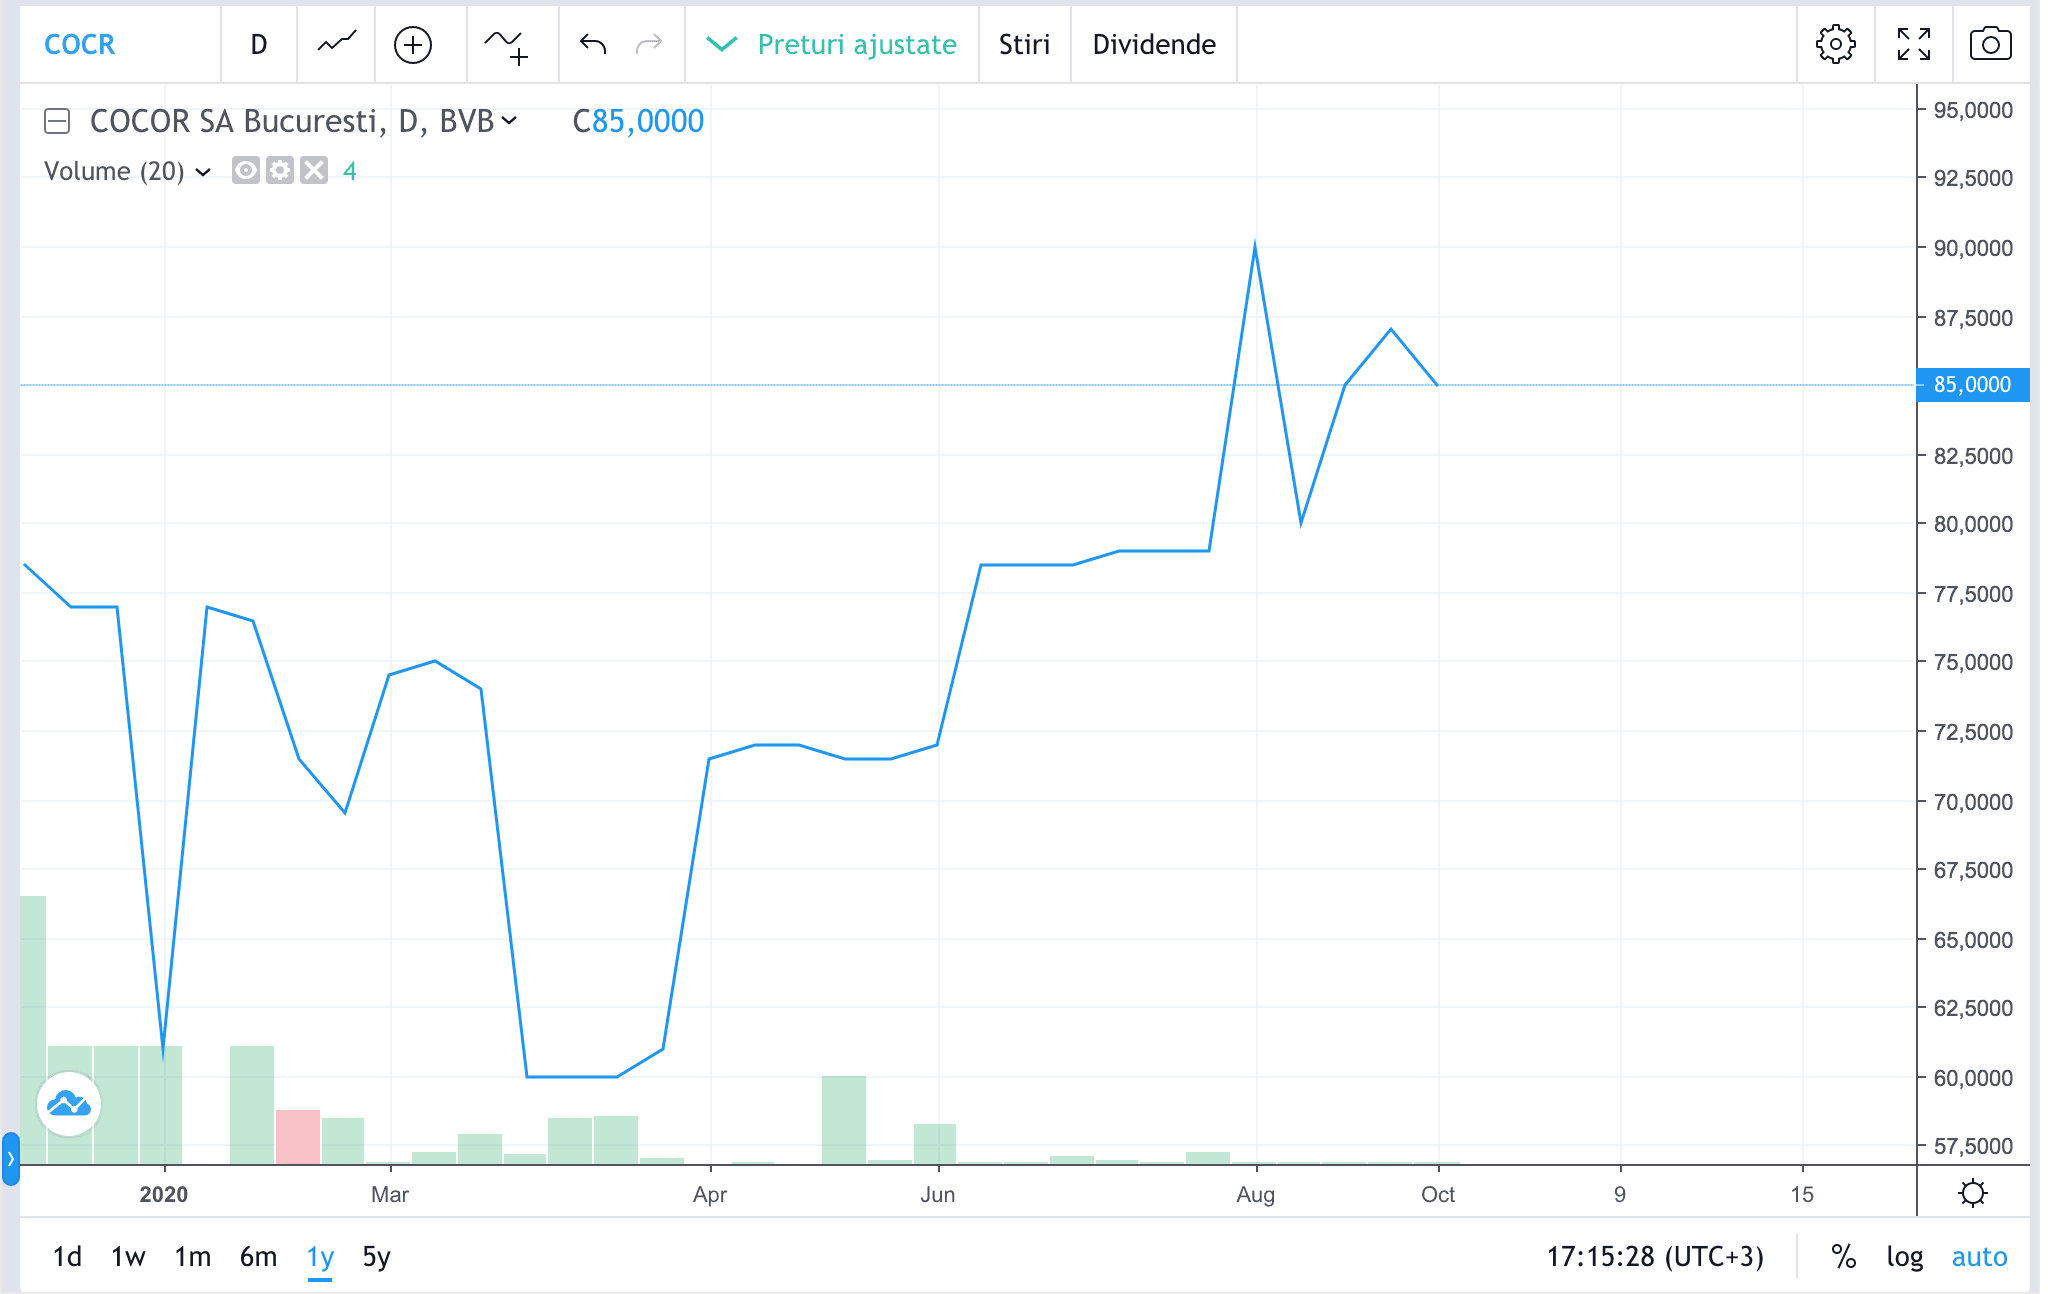
Task: Toggle auto scale mode
Action: [1979, 1257]
